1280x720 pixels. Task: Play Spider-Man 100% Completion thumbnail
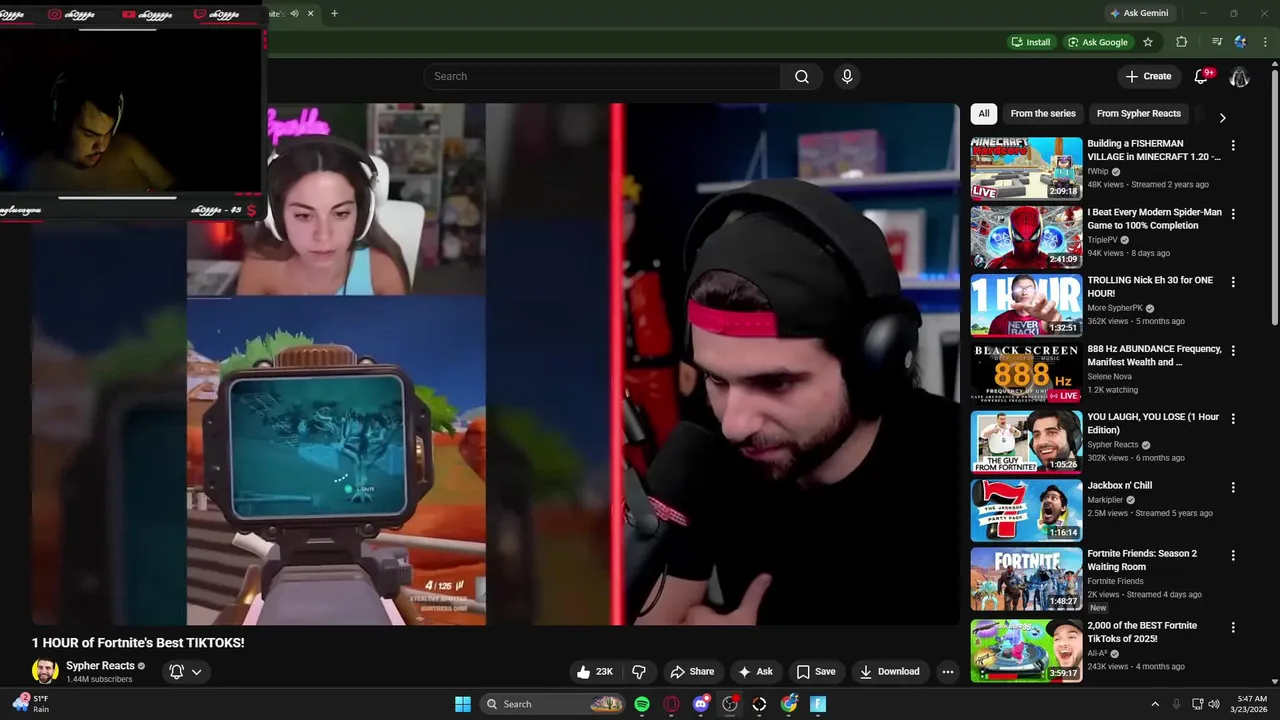(1026, 237)
